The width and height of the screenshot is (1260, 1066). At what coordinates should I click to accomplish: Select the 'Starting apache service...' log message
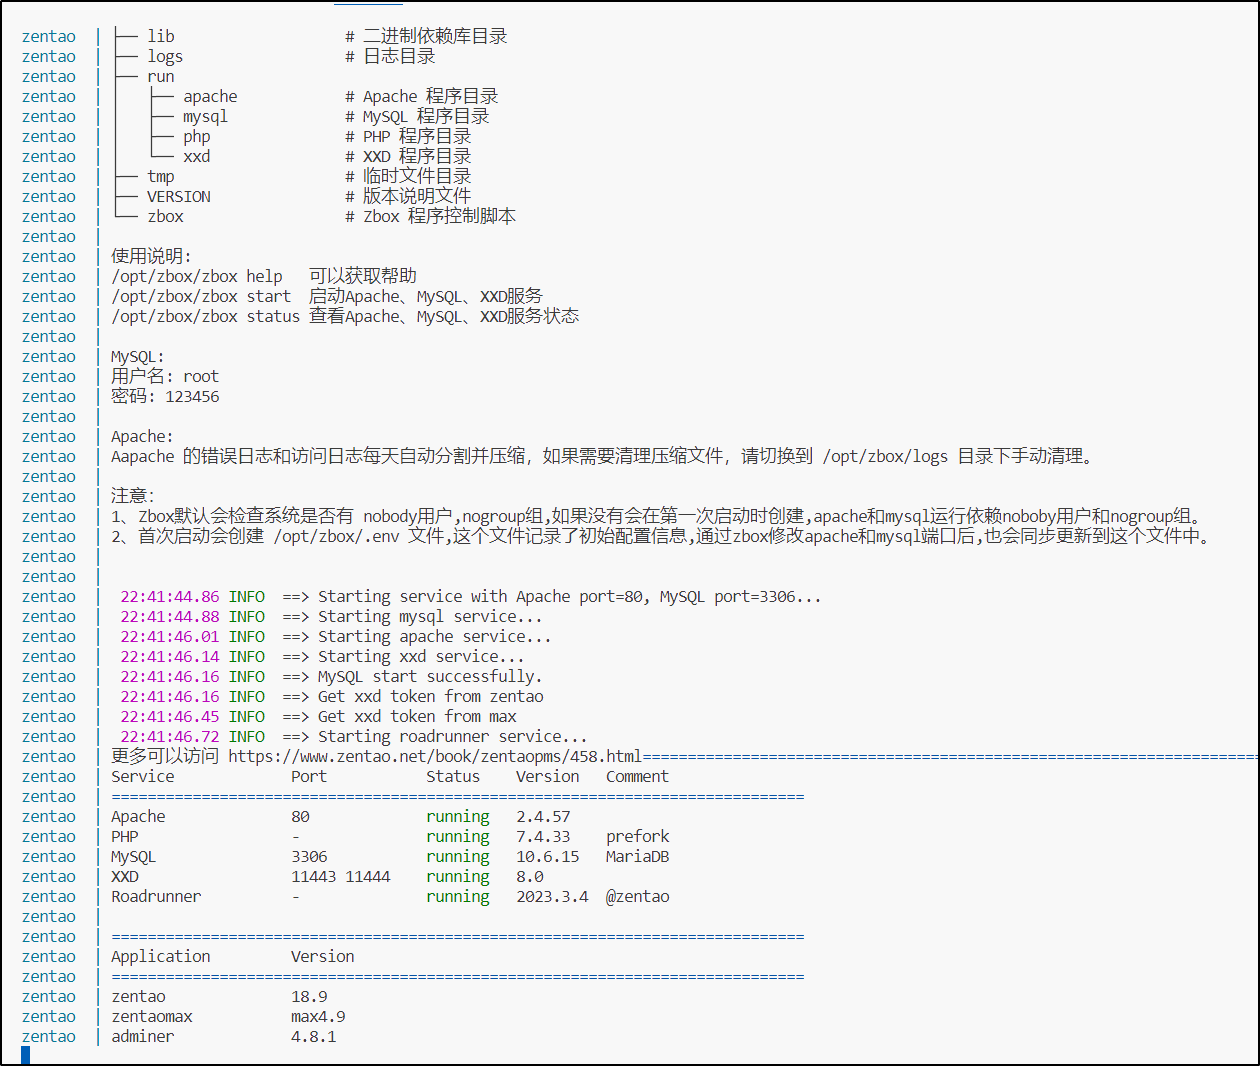[x=435, y=636]
